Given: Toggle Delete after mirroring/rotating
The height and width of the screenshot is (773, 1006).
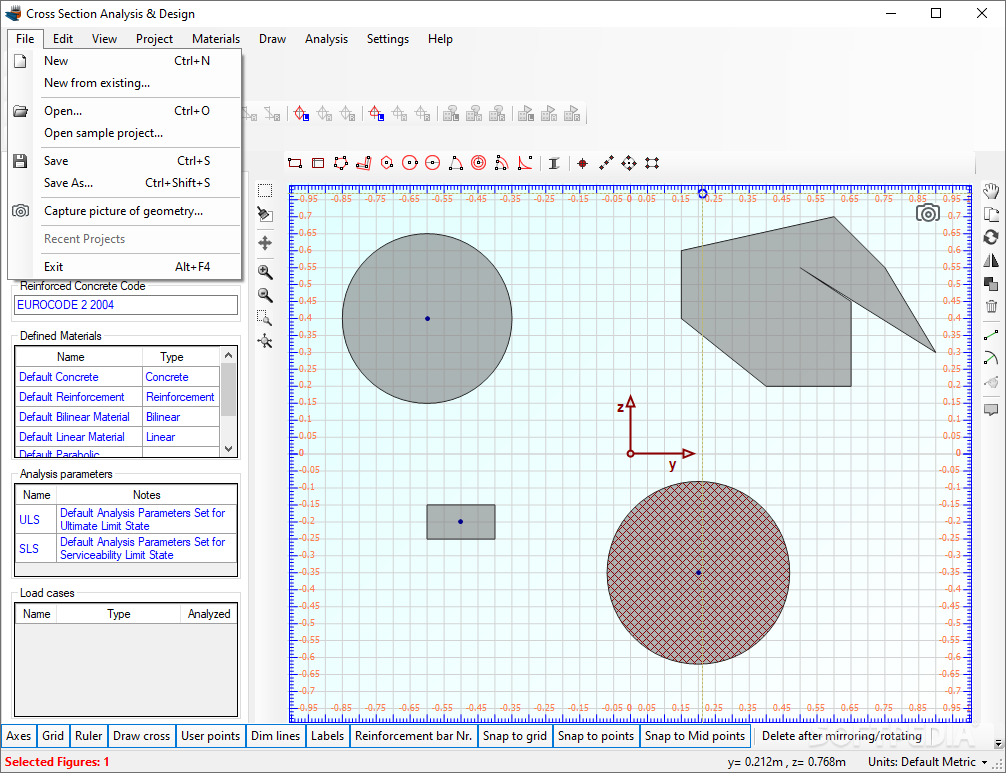Looking at the screenshot, I should pyautogui.click(x=842, y=736).
